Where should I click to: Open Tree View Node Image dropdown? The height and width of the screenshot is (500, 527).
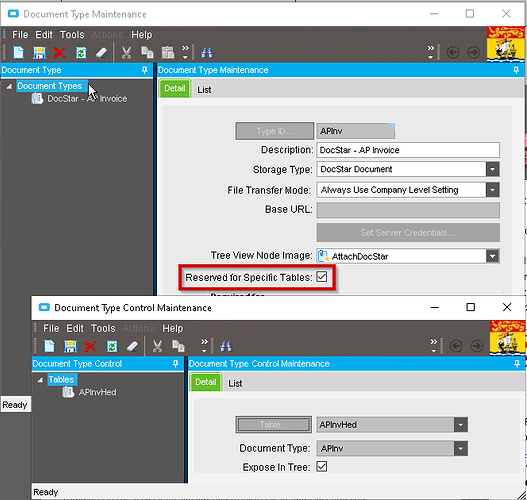coord(492,256)
